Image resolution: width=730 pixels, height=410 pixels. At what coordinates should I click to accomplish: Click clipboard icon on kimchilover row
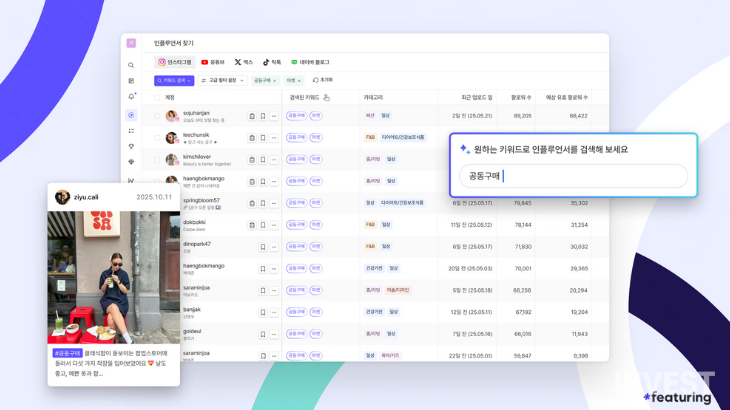[252, 158]
